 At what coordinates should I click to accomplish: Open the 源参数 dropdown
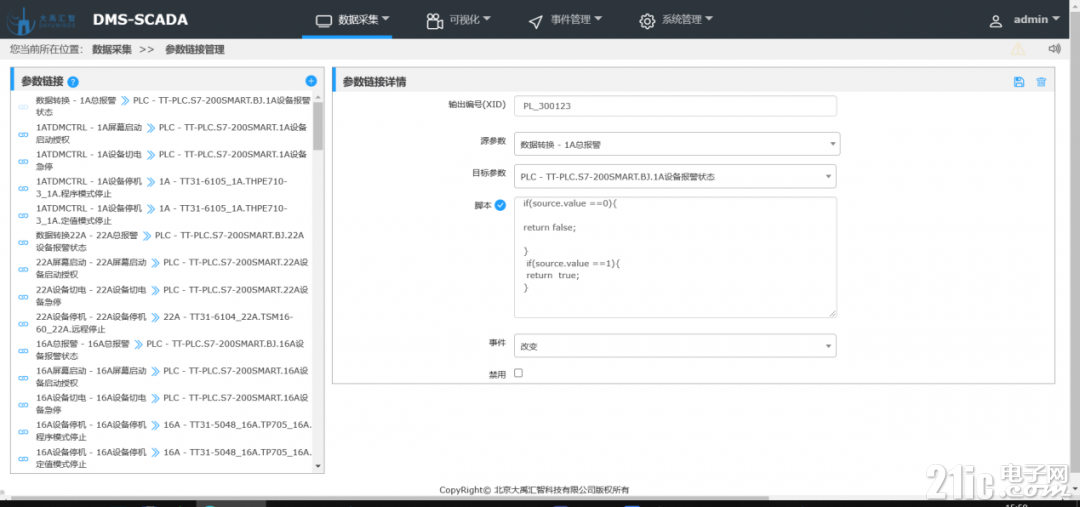[676, 143]
